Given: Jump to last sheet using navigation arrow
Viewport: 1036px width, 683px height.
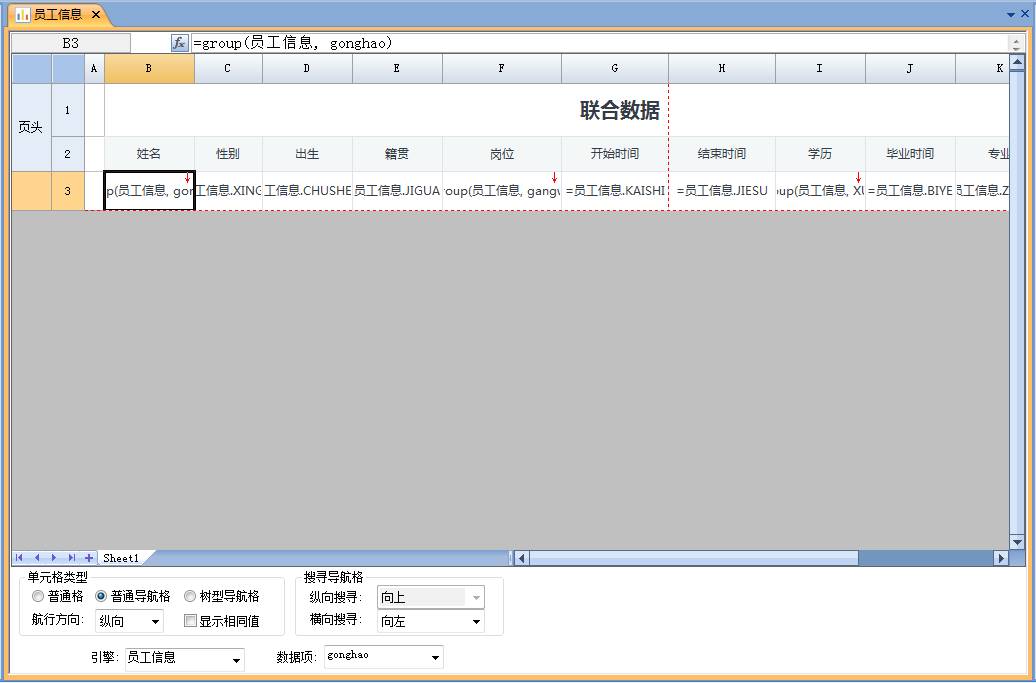Looking at the screenshot, I should point(71,558).
